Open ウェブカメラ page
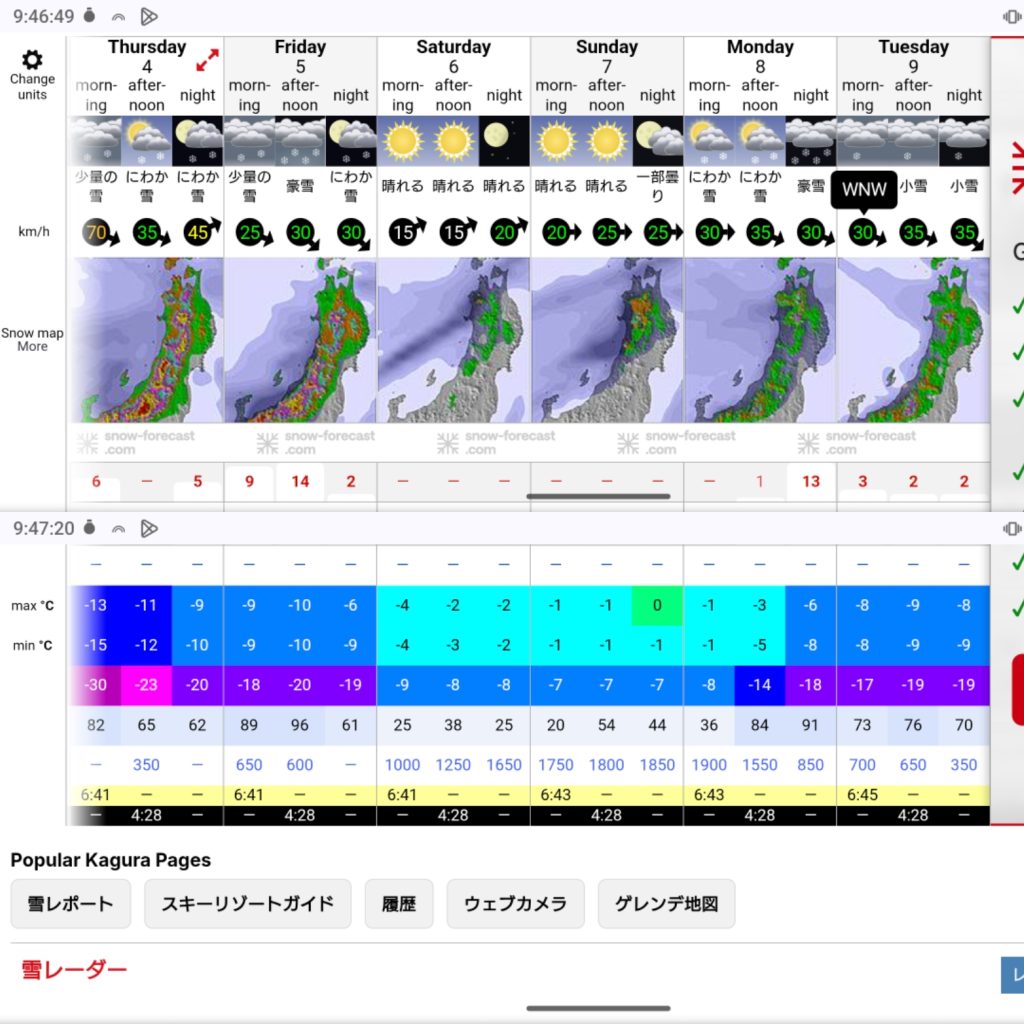The image size is (1024, 1024). 515,904
